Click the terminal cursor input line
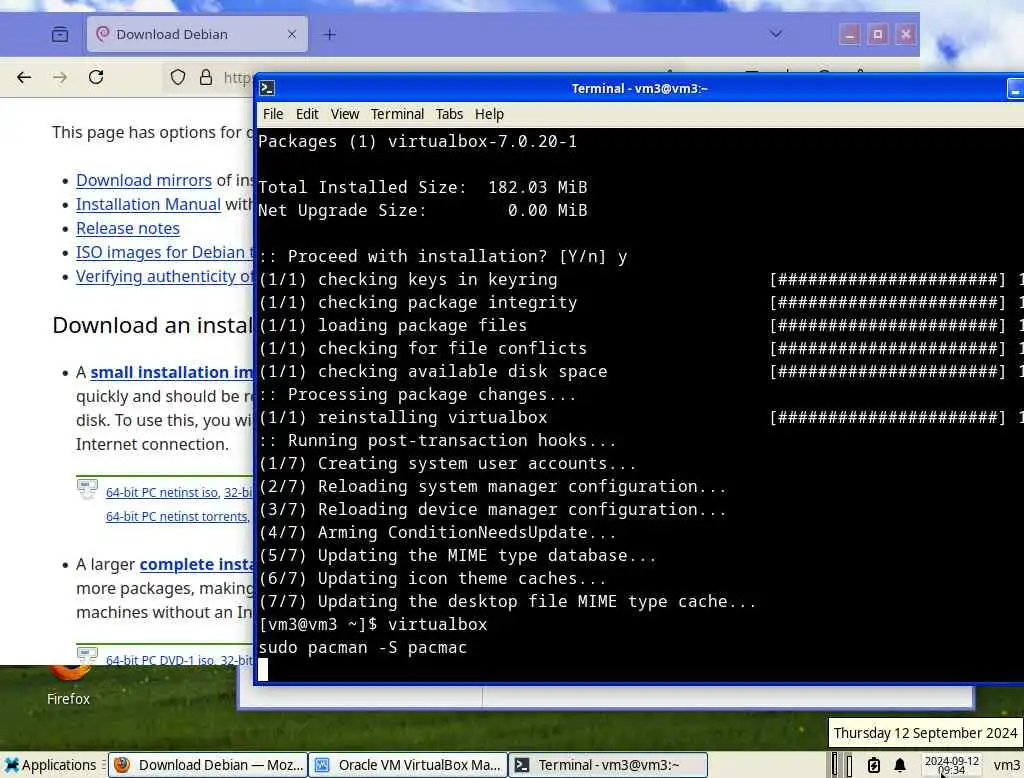Screen dimensions: 1024x778 263,670
